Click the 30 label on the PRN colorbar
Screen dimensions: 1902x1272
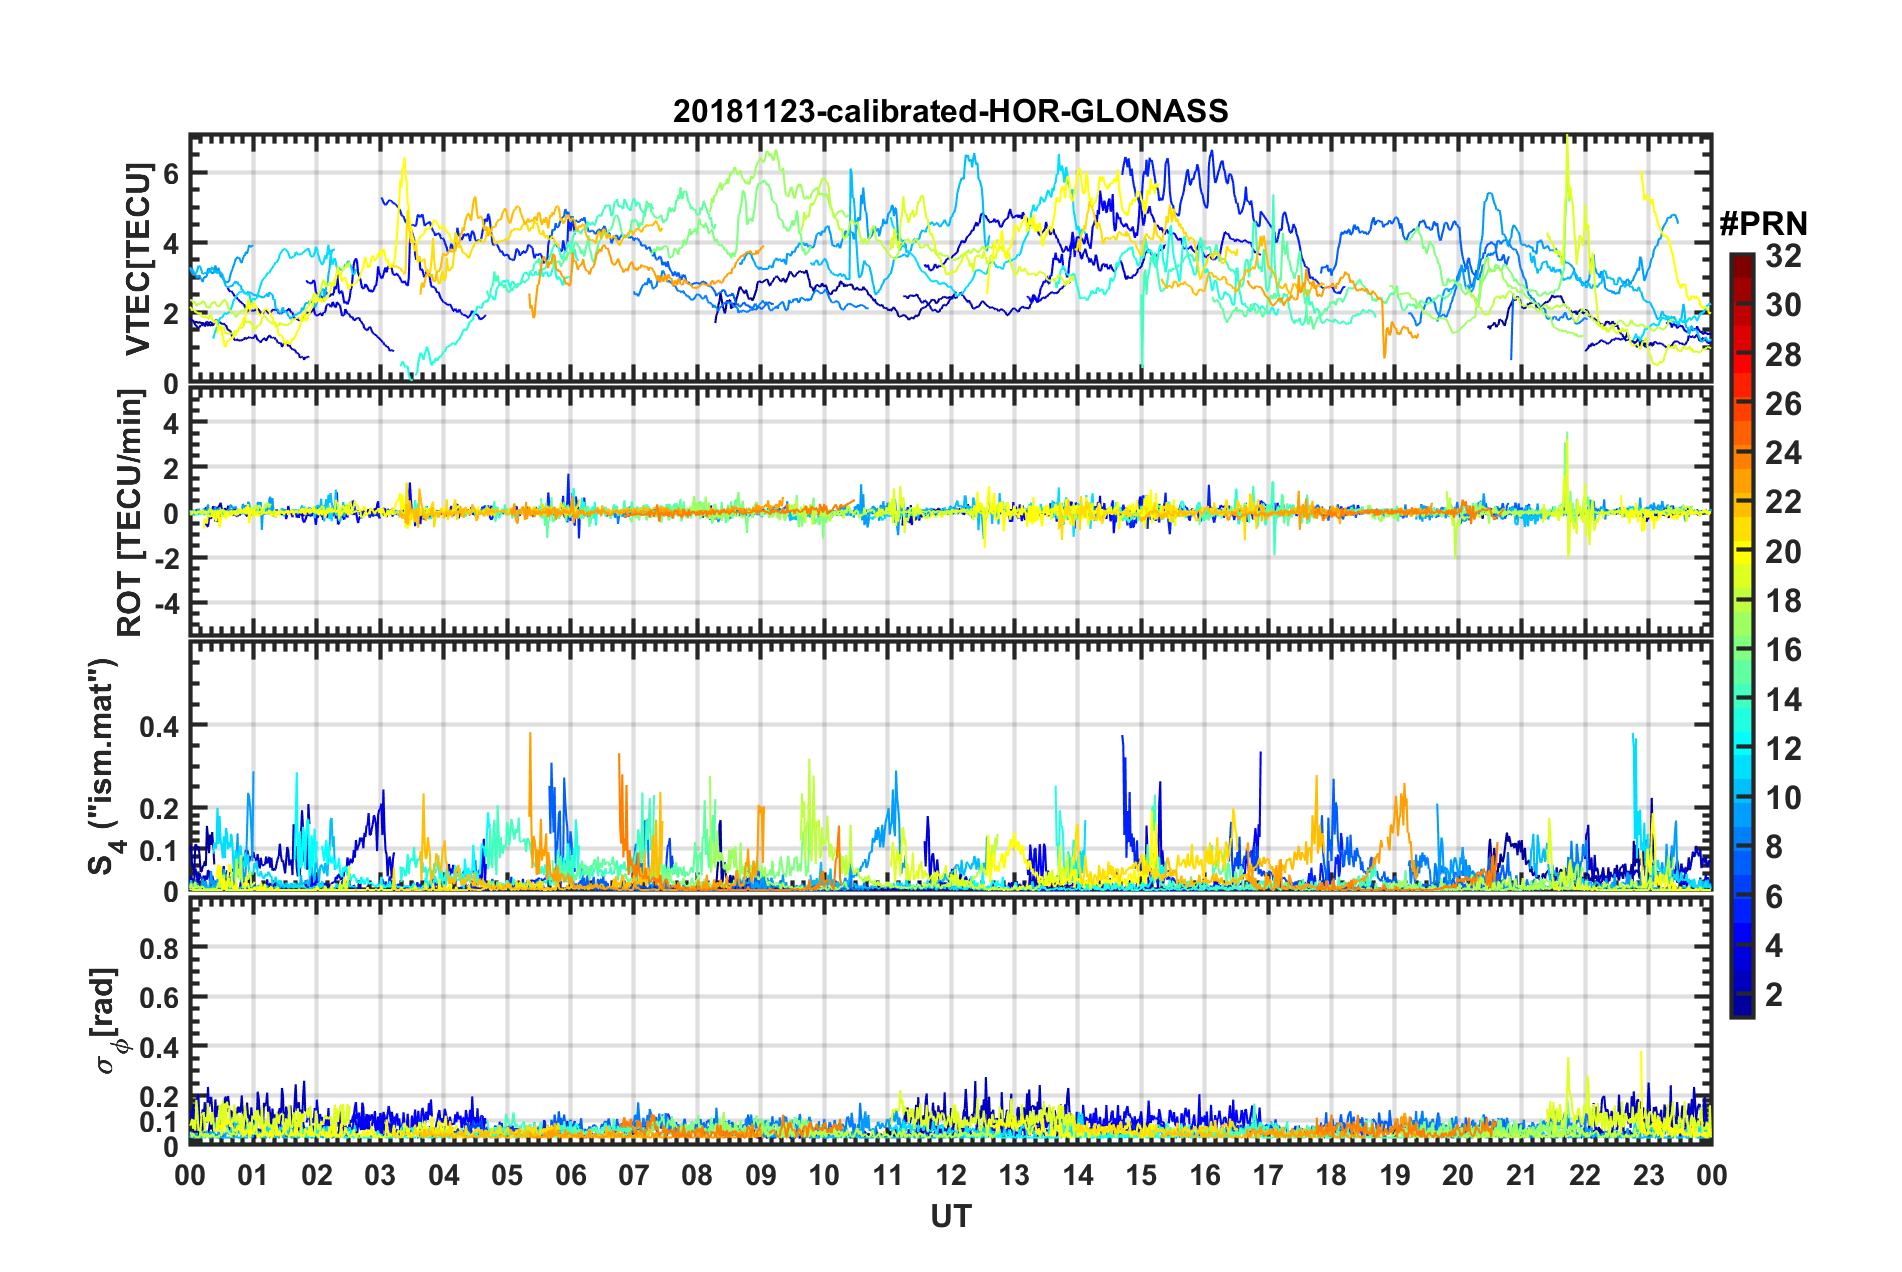coord(1783,305)
